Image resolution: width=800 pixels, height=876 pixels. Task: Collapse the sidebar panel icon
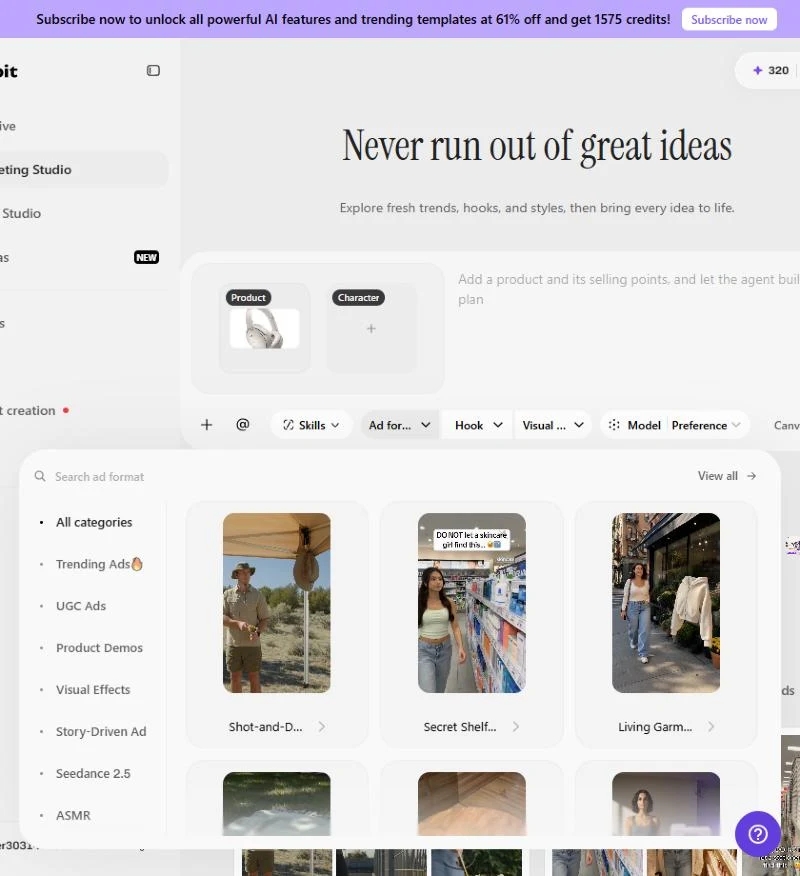tap(153, 70)
